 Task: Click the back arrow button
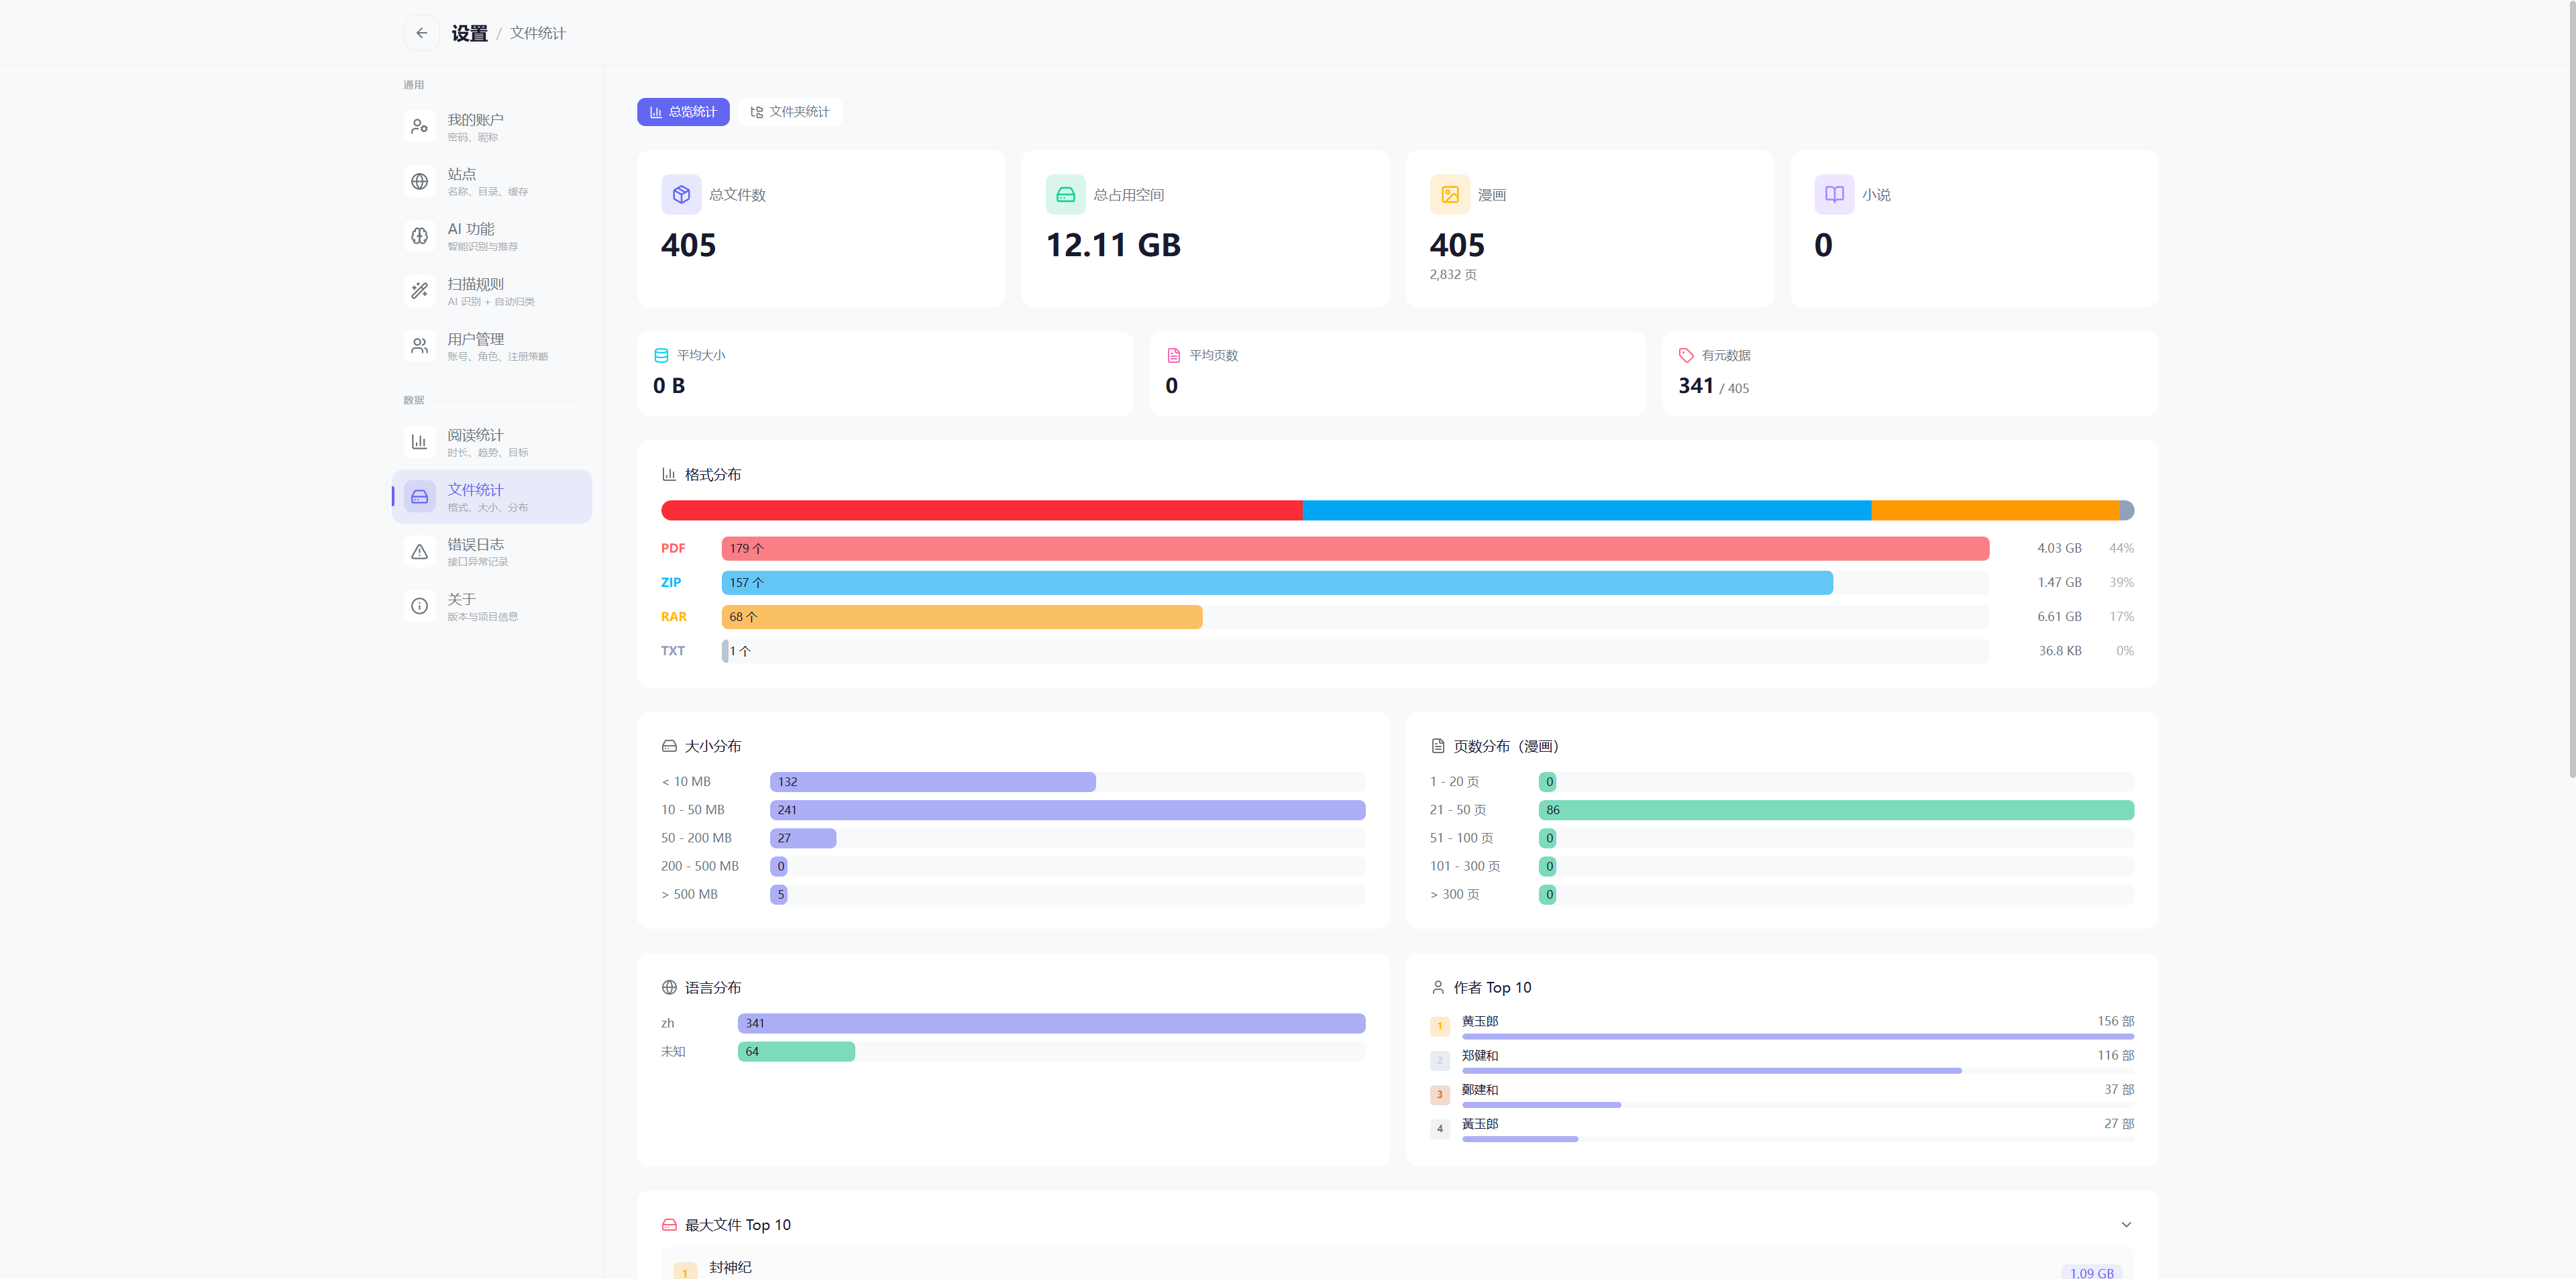421,33
